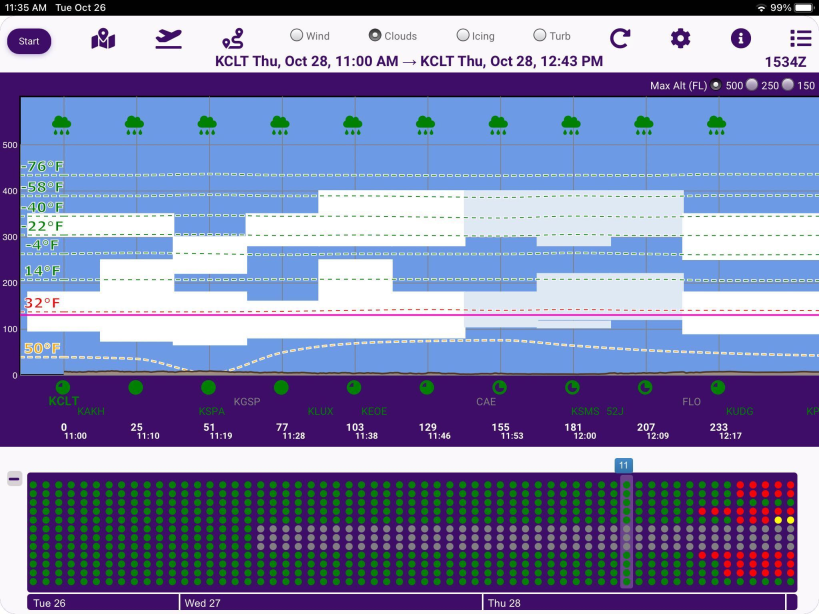Tap the sky cover circle at 11:00

(x=63, y=387)
